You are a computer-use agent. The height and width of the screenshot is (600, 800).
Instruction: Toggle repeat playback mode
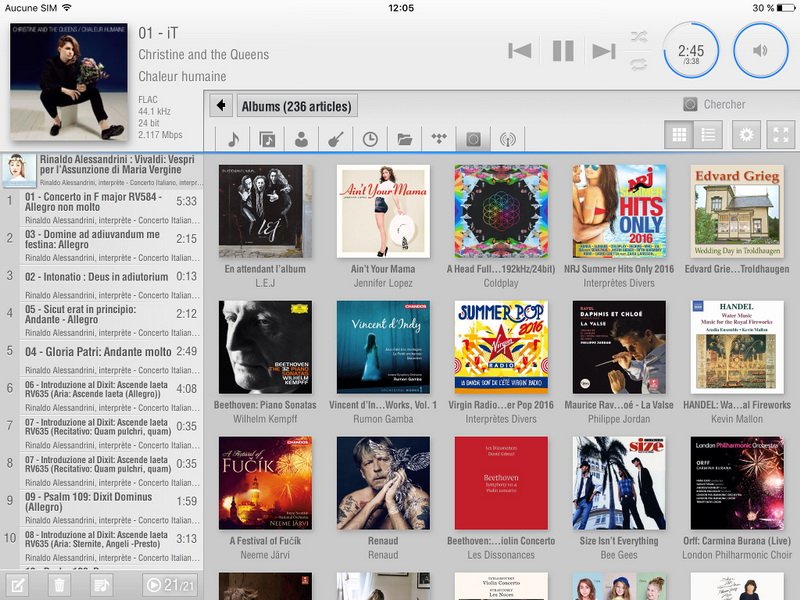[639, 65]
